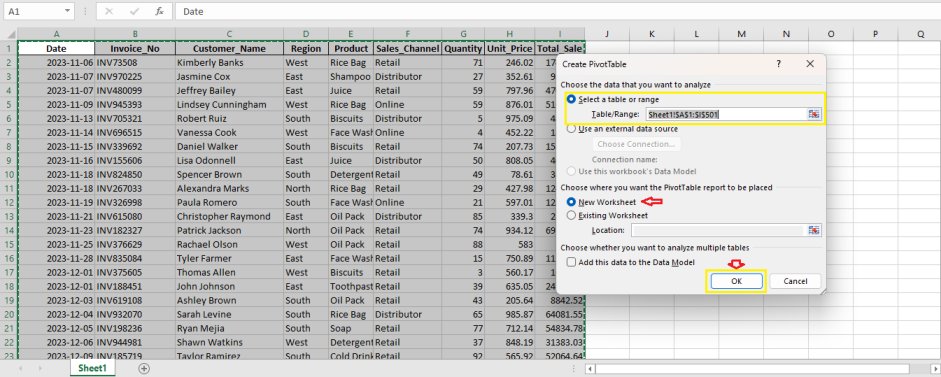Click the Location range selector icon

pyautogui.click(x=814, y=230)
